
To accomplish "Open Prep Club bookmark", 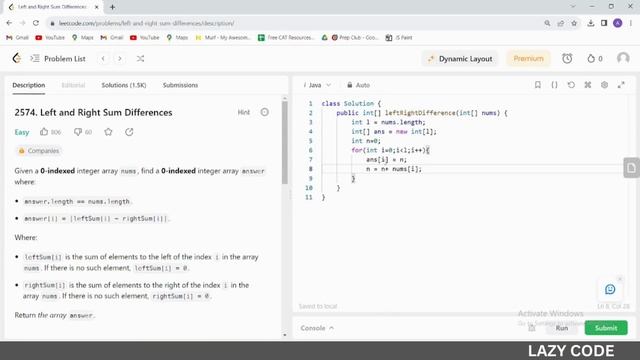I will (355, 38).
